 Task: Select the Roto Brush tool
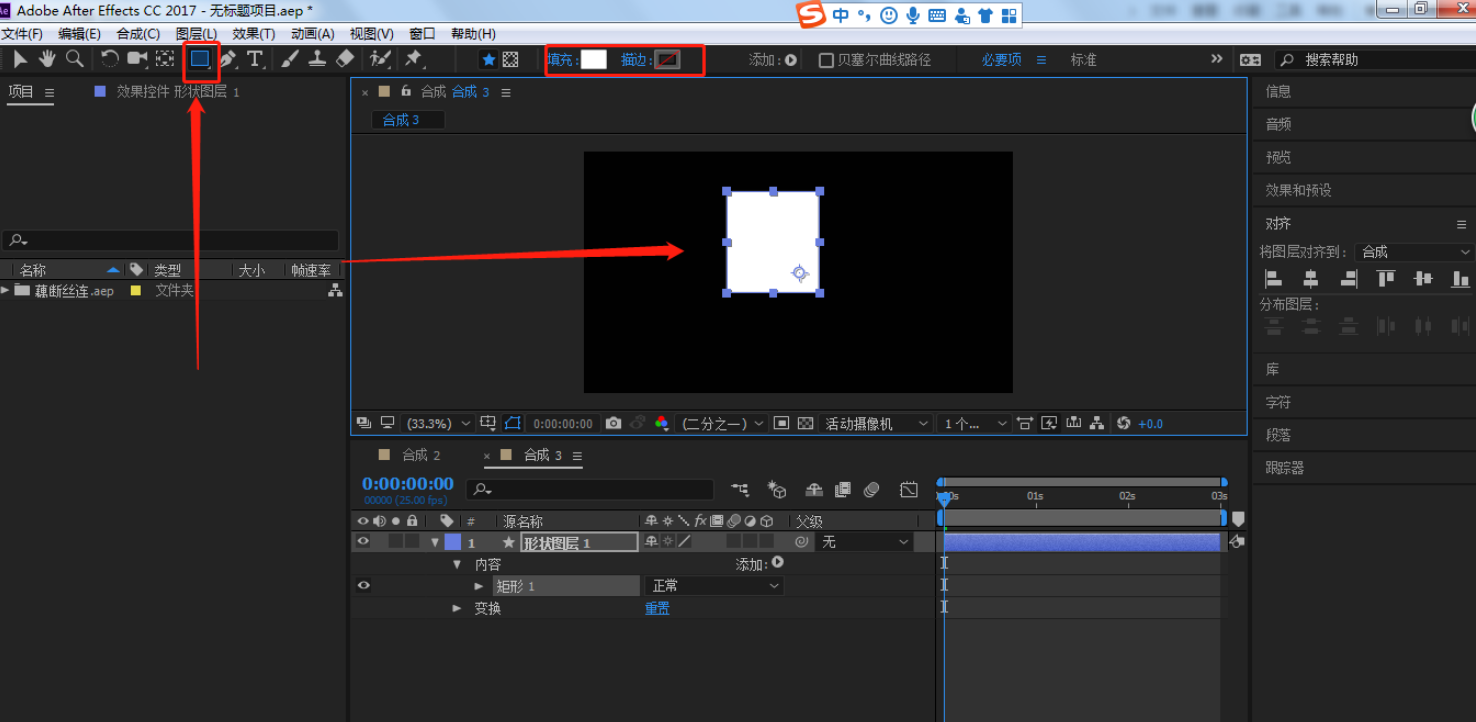pyautogui.click(x=380, y=59)
